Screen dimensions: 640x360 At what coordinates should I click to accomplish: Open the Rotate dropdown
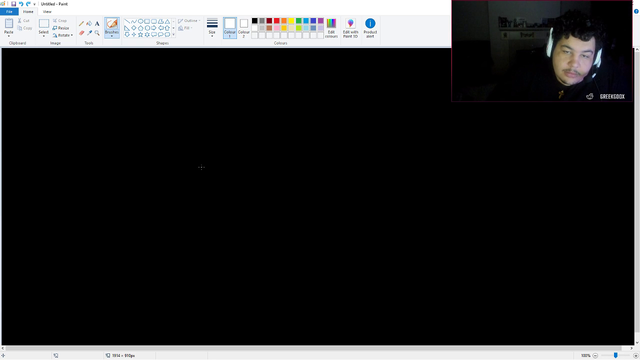(63, 35)
